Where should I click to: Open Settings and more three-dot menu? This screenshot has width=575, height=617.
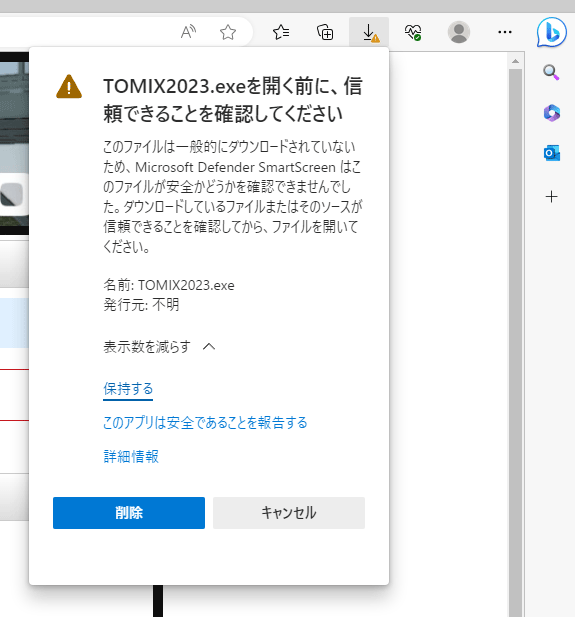[x=505, y=32]
